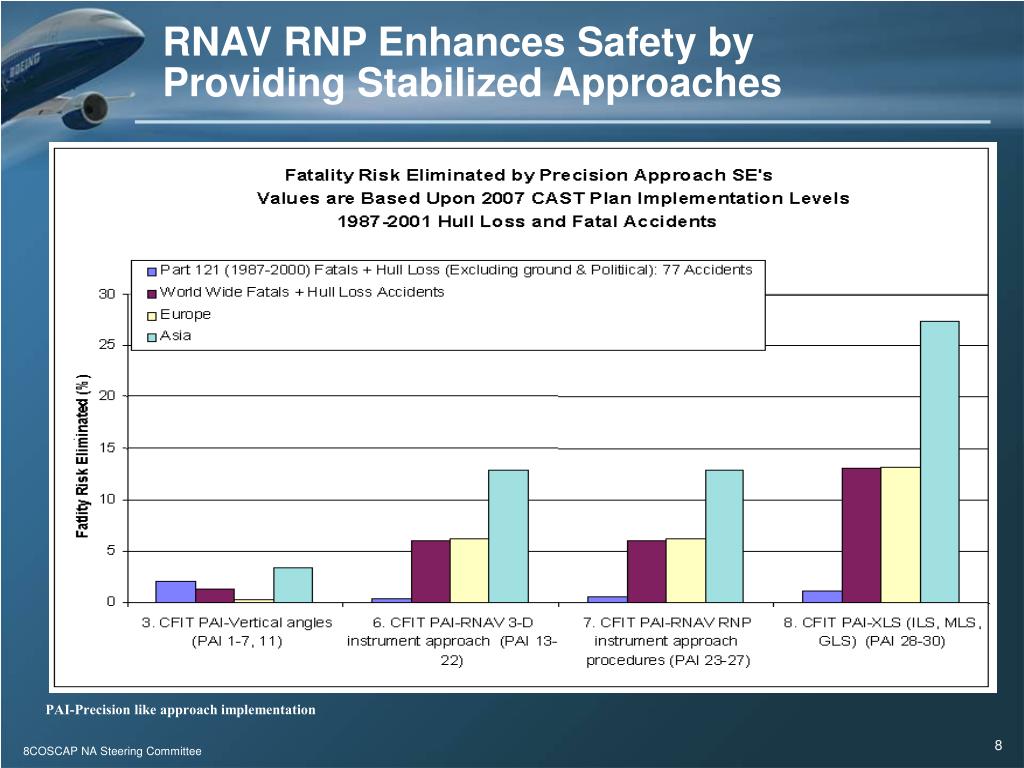Click the small blue bar in group 3
The height and width of the screenshot is (768, 1024).
175,590
